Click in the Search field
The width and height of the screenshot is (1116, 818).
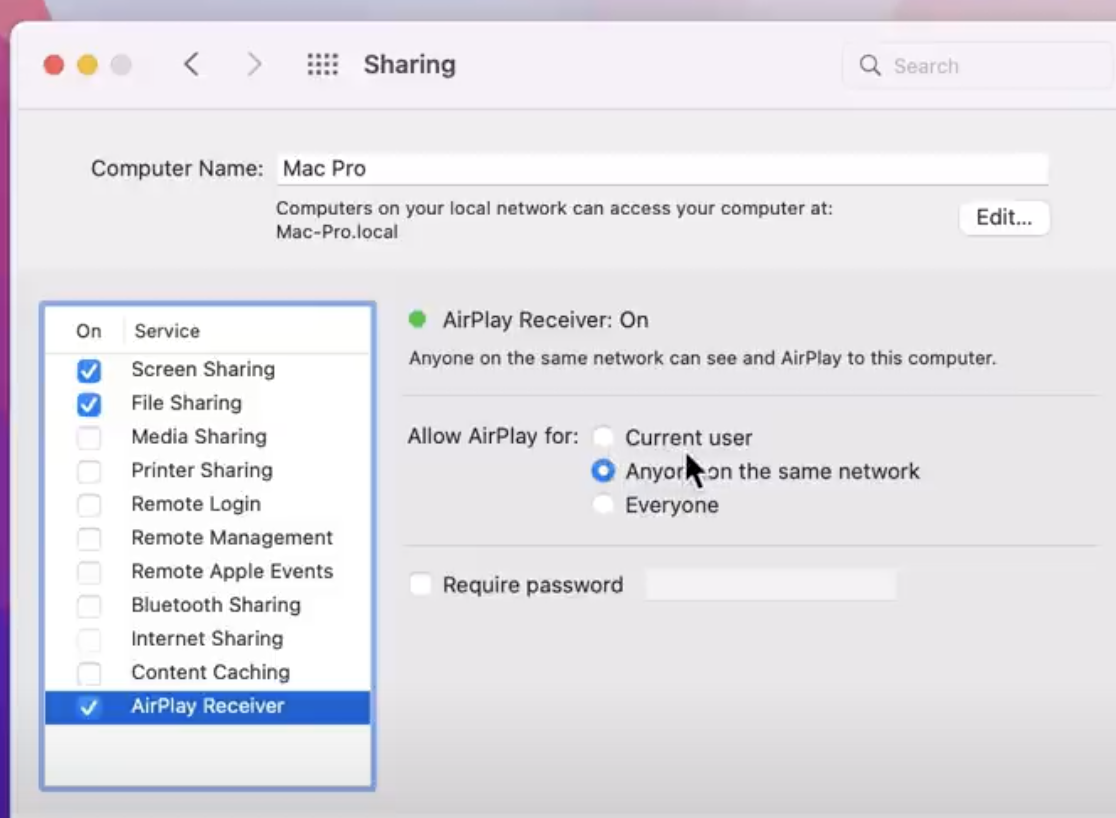point(979,65)
